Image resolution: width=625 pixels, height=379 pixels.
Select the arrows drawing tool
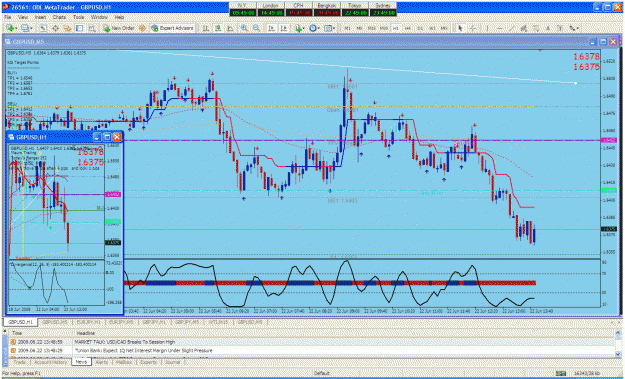click(x=572, y=28)
